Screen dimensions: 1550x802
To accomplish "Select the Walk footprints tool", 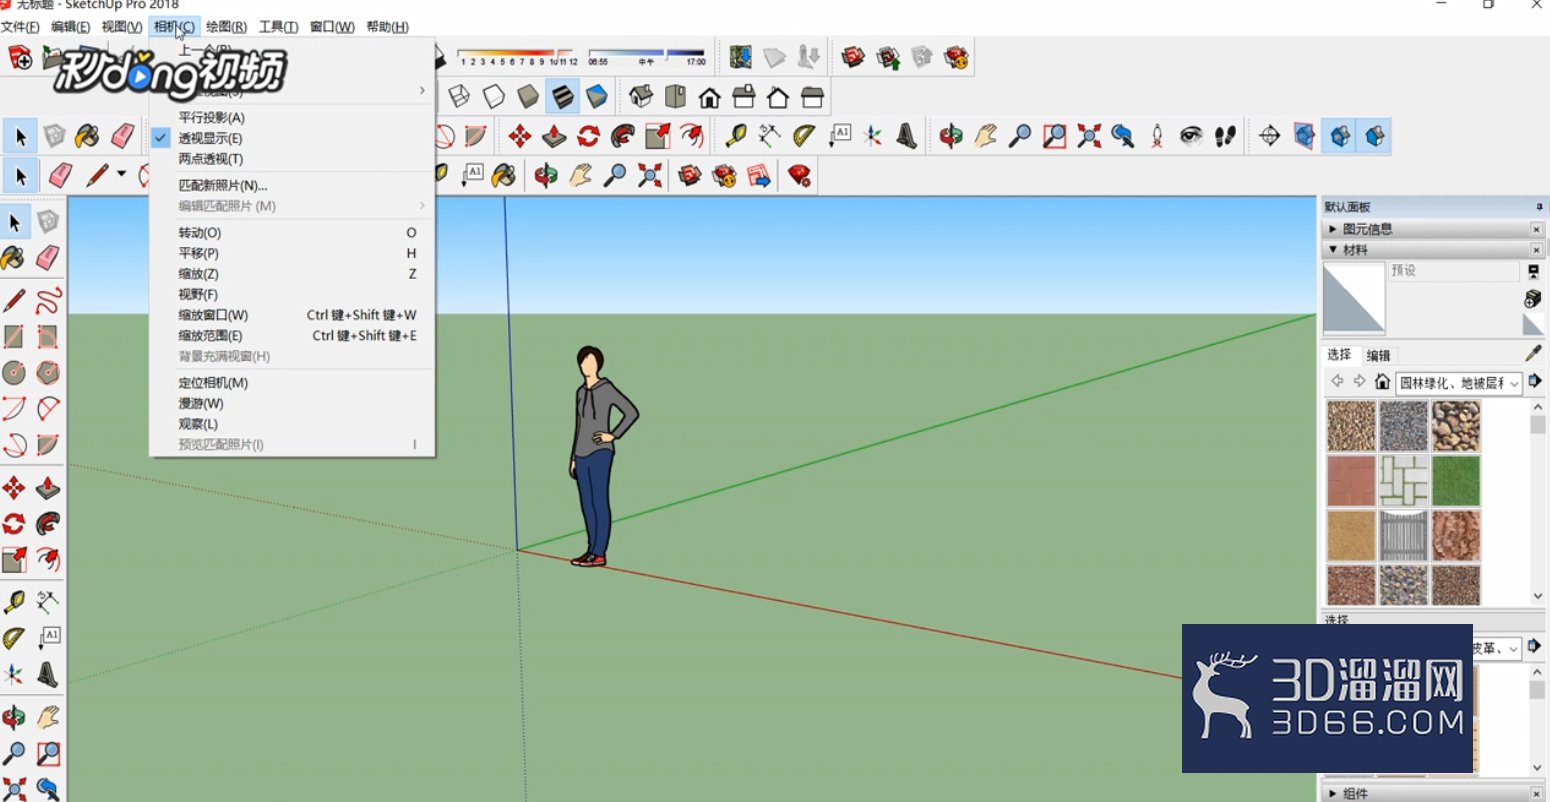I will coord(1226,136).
